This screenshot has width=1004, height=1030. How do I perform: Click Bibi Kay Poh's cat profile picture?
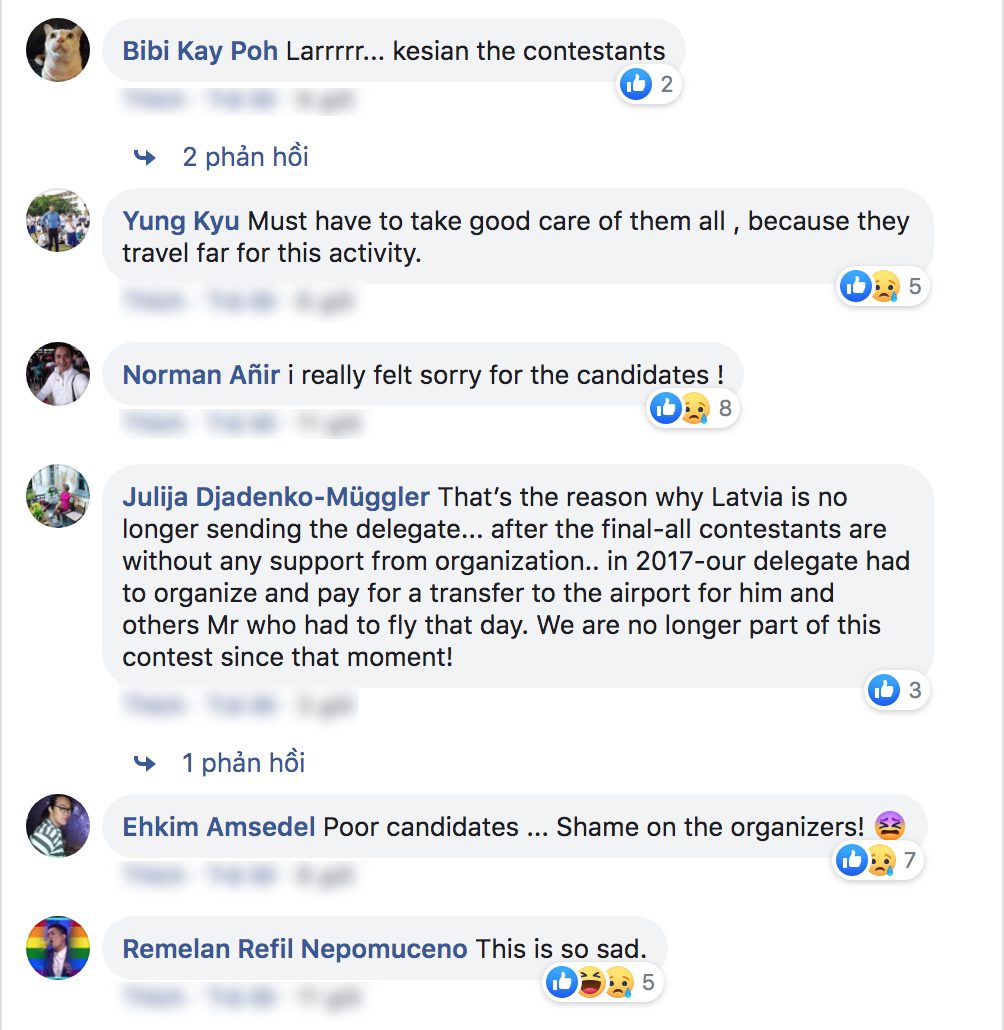pos(58,50)
